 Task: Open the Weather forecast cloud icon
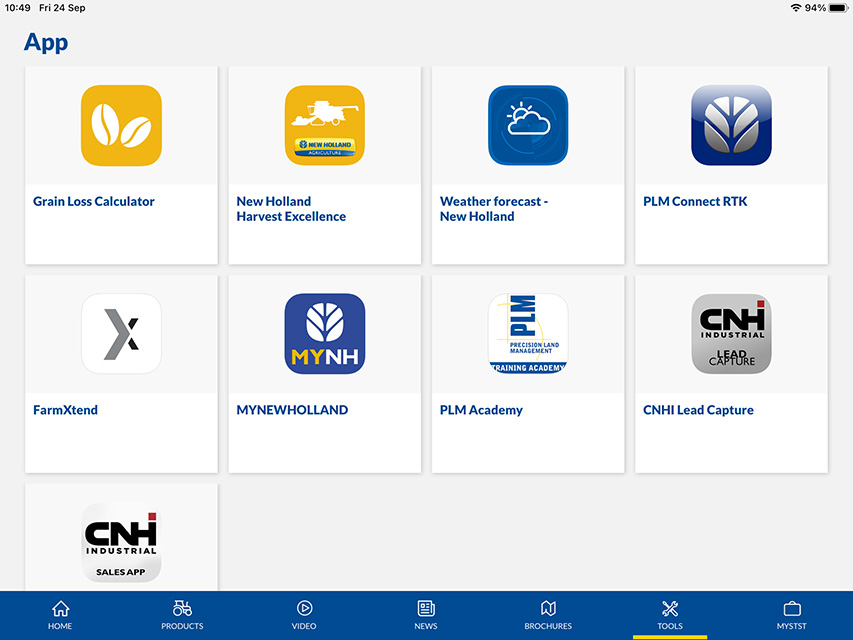tap(528, 125)
